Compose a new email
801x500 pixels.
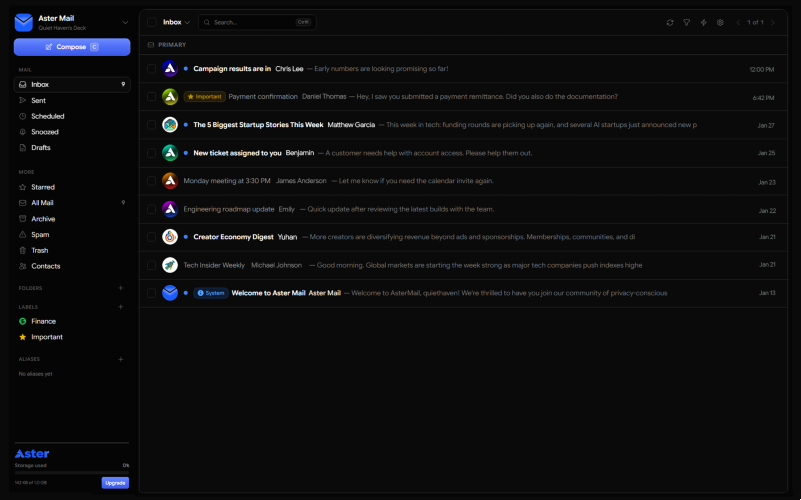click(x=72, y=47)
